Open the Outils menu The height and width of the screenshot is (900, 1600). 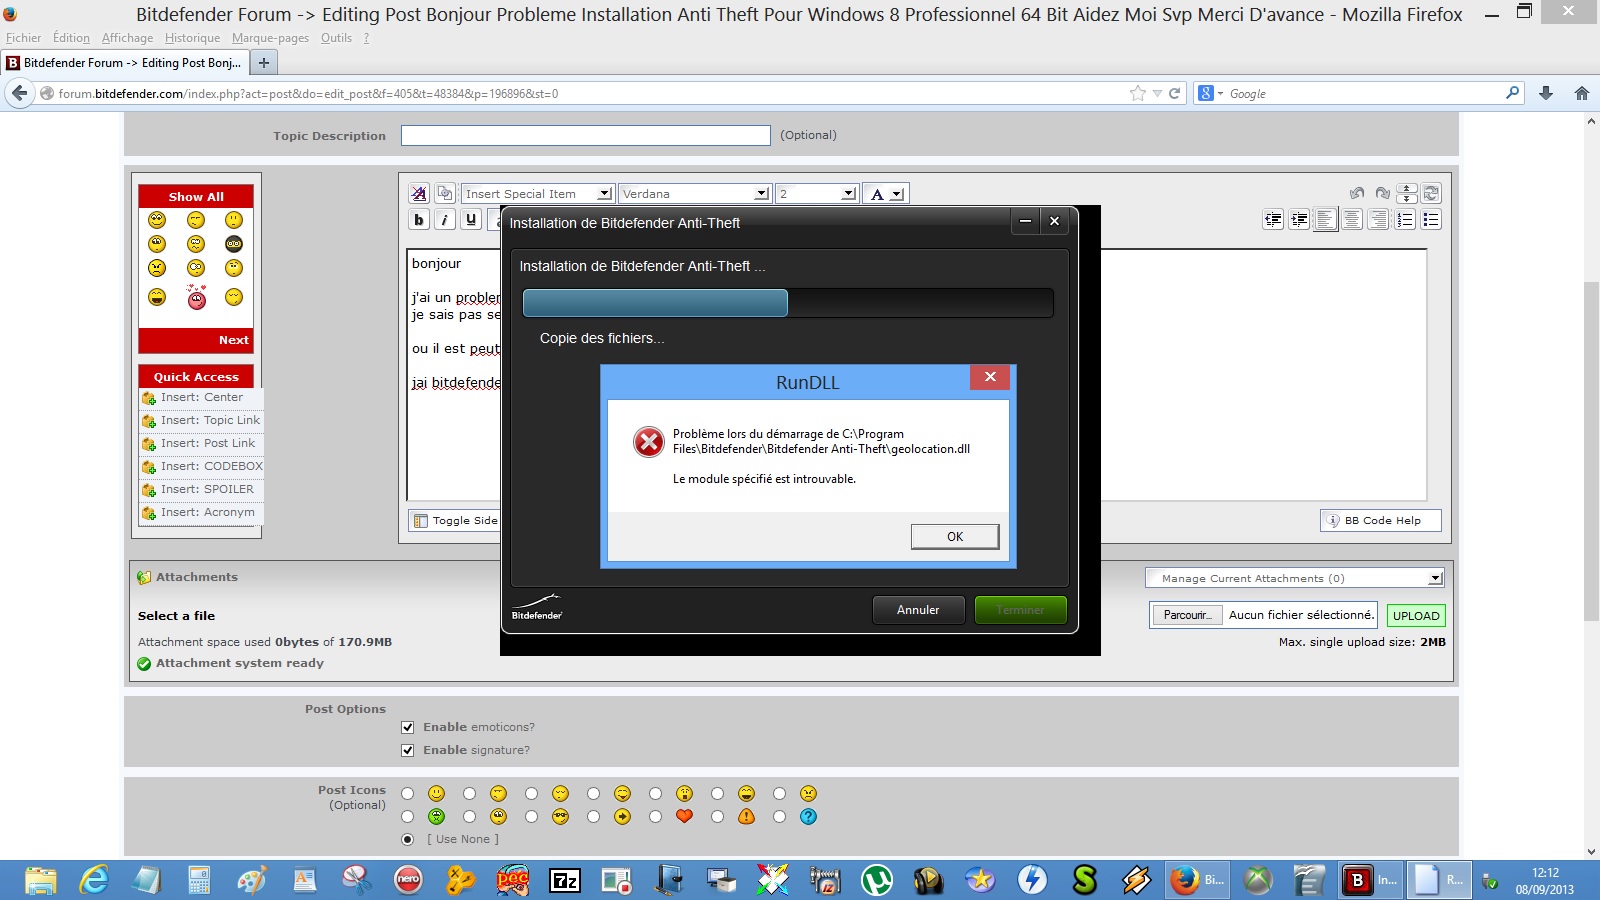point(336,38)
